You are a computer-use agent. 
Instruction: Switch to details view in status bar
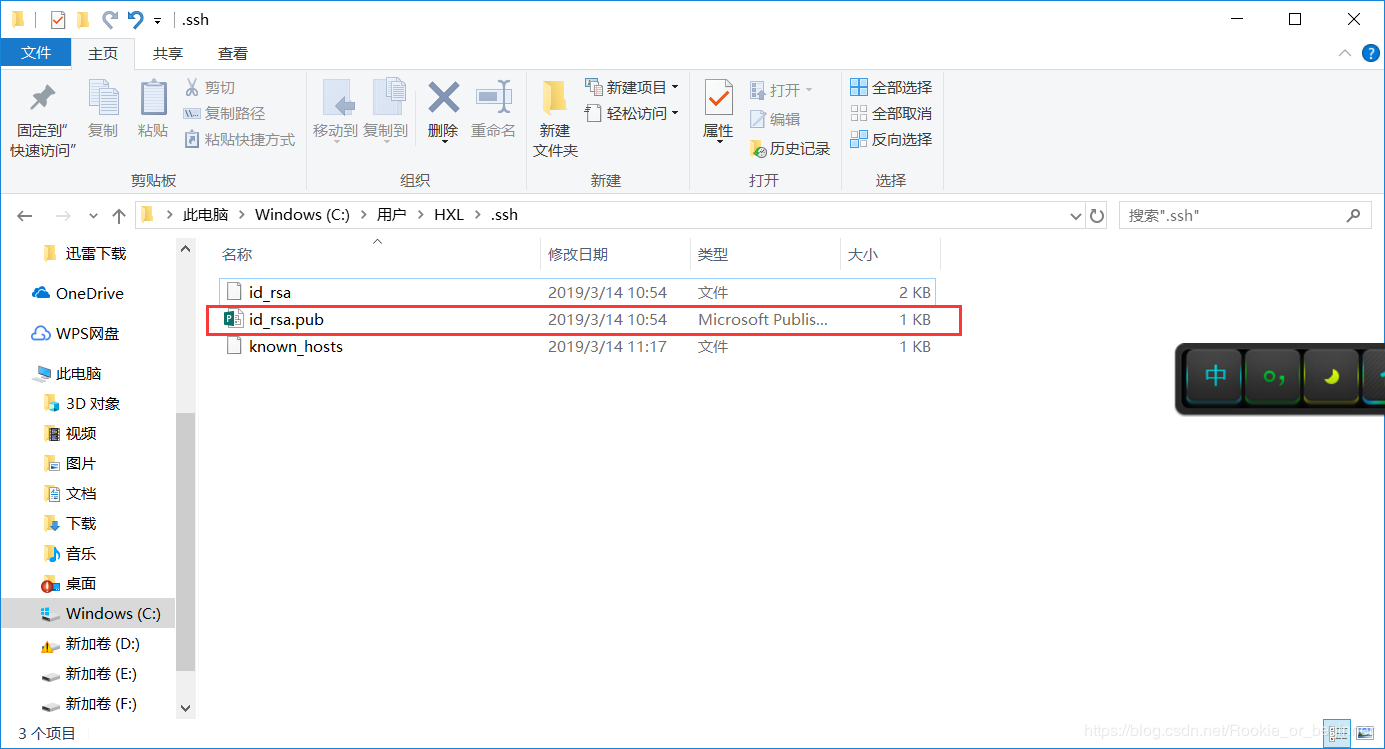1337,733
